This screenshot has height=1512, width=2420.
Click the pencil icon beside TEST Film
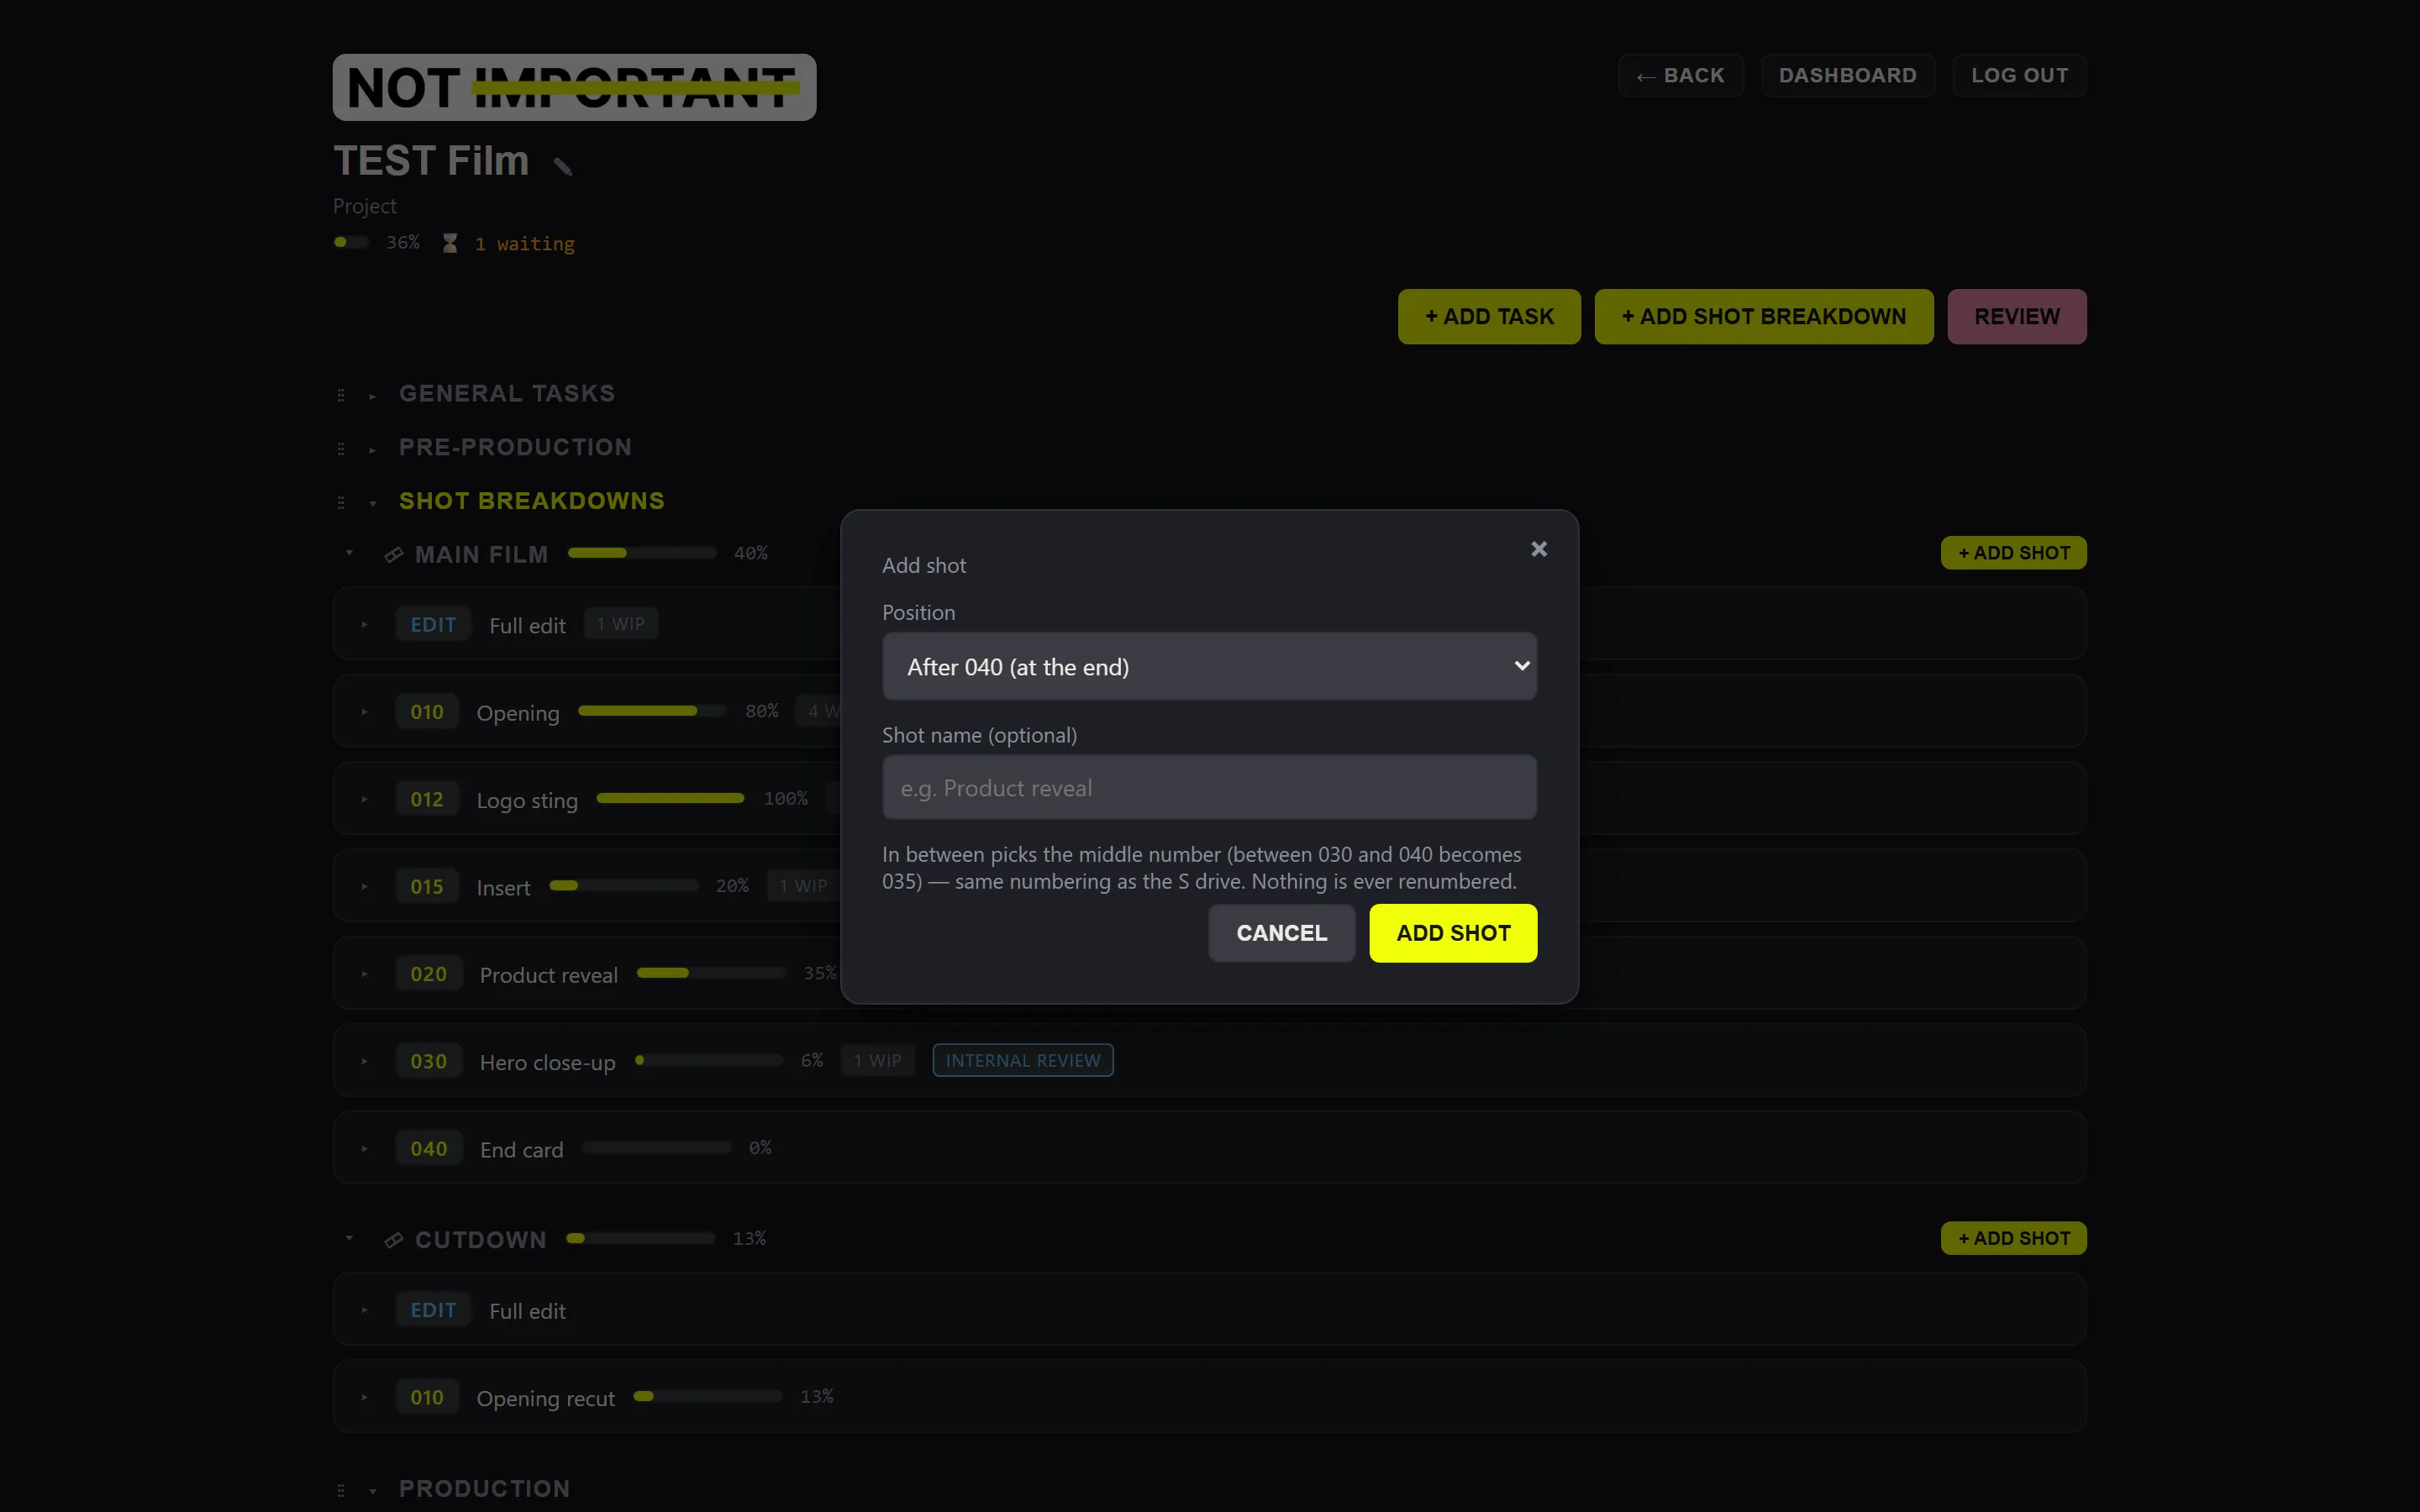pyautogui.click(x=563, y=167)
